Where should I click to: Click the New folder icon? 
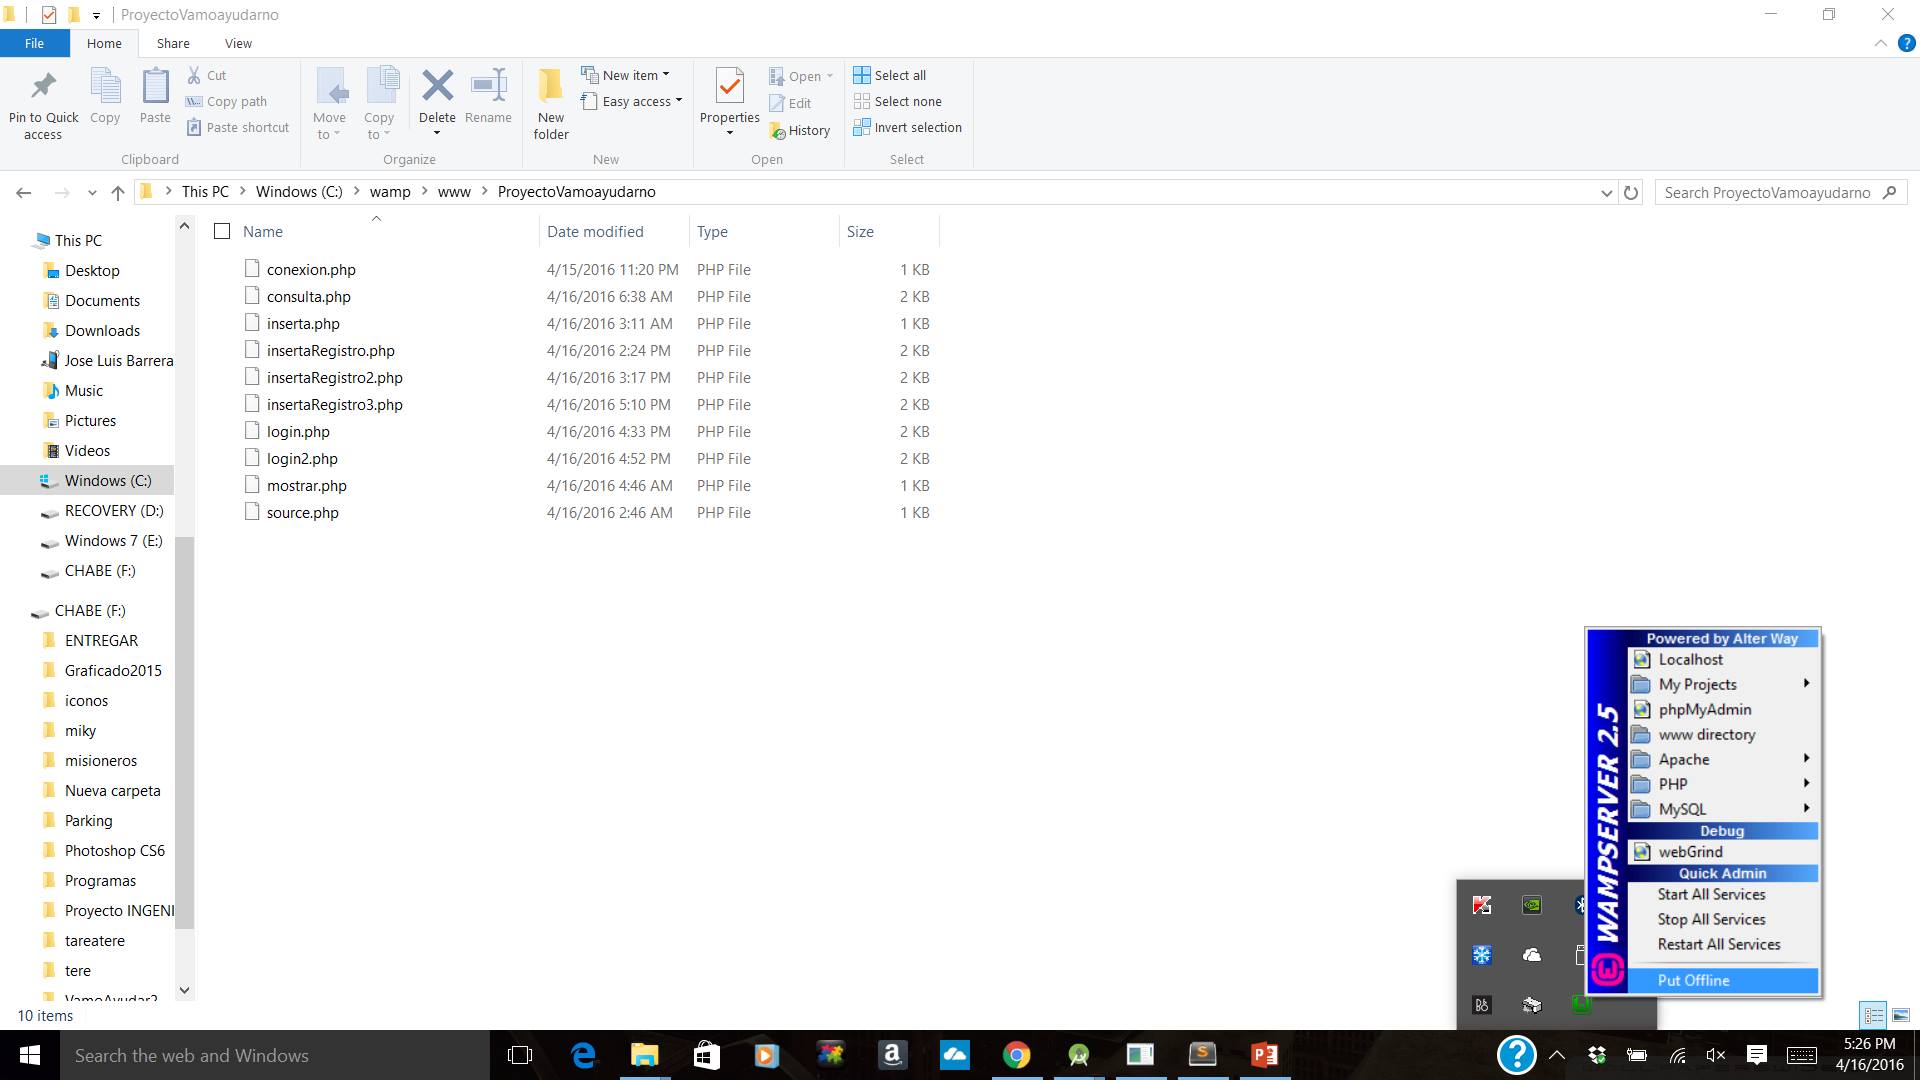tap(550, 86)
